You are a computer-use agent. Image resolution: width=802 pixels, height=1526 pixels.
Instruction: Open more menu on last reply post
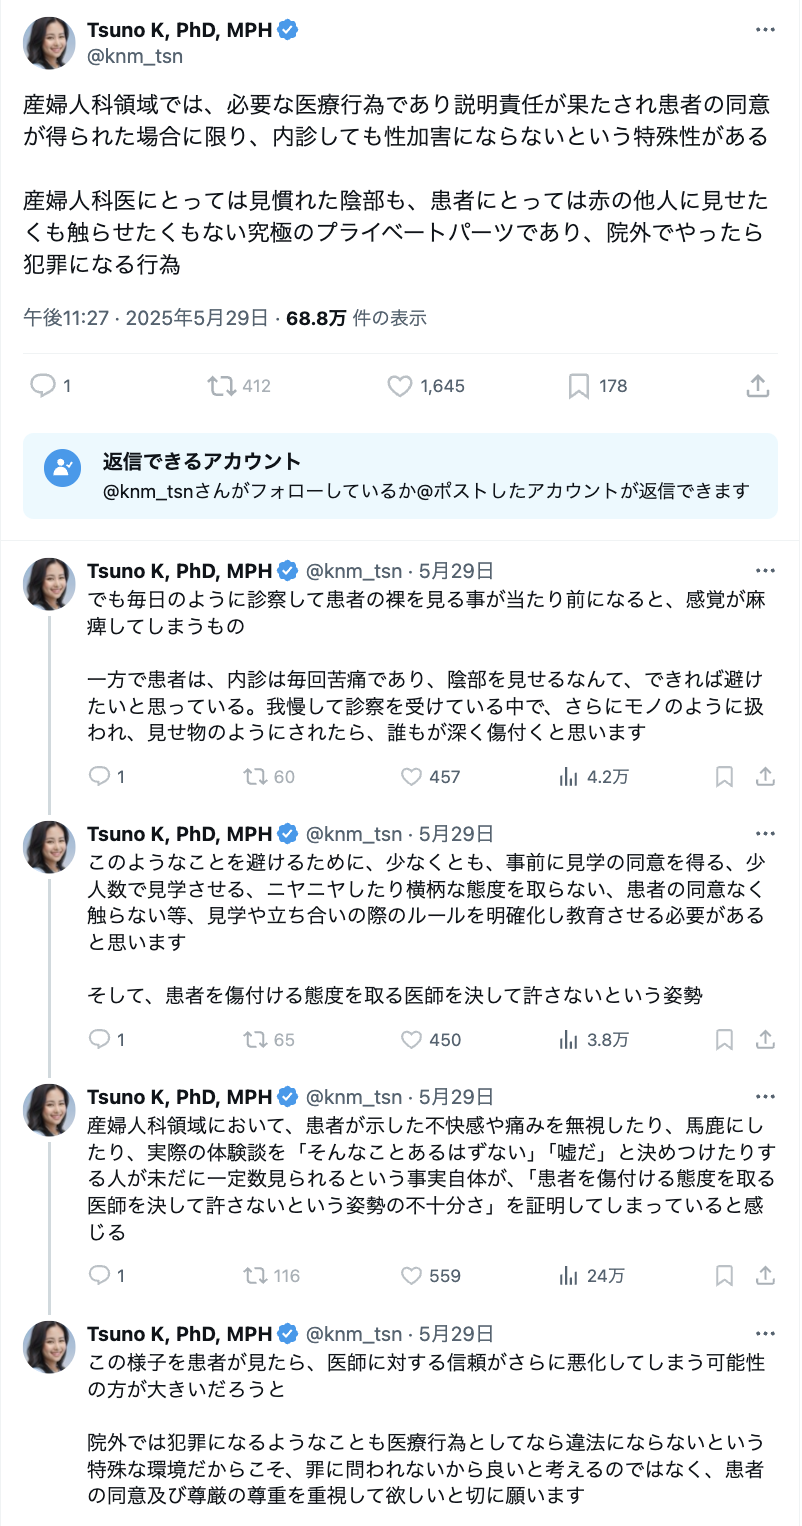[x=765, y=1334]
